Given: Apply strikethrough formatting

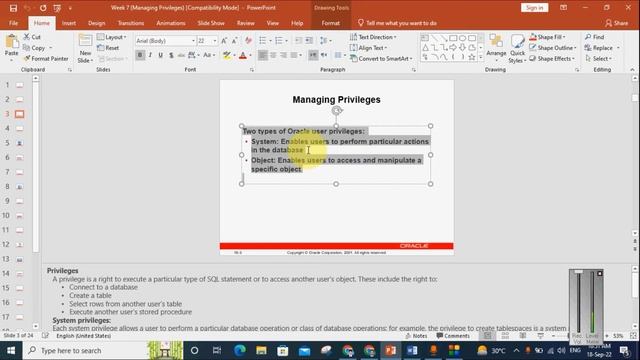Looking at the screenshot, I should point(181,55).
